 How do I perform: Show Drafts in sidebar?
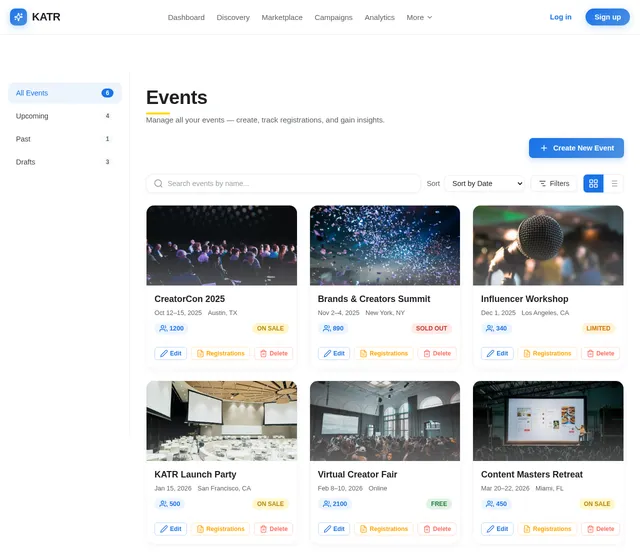coord(65,162)
